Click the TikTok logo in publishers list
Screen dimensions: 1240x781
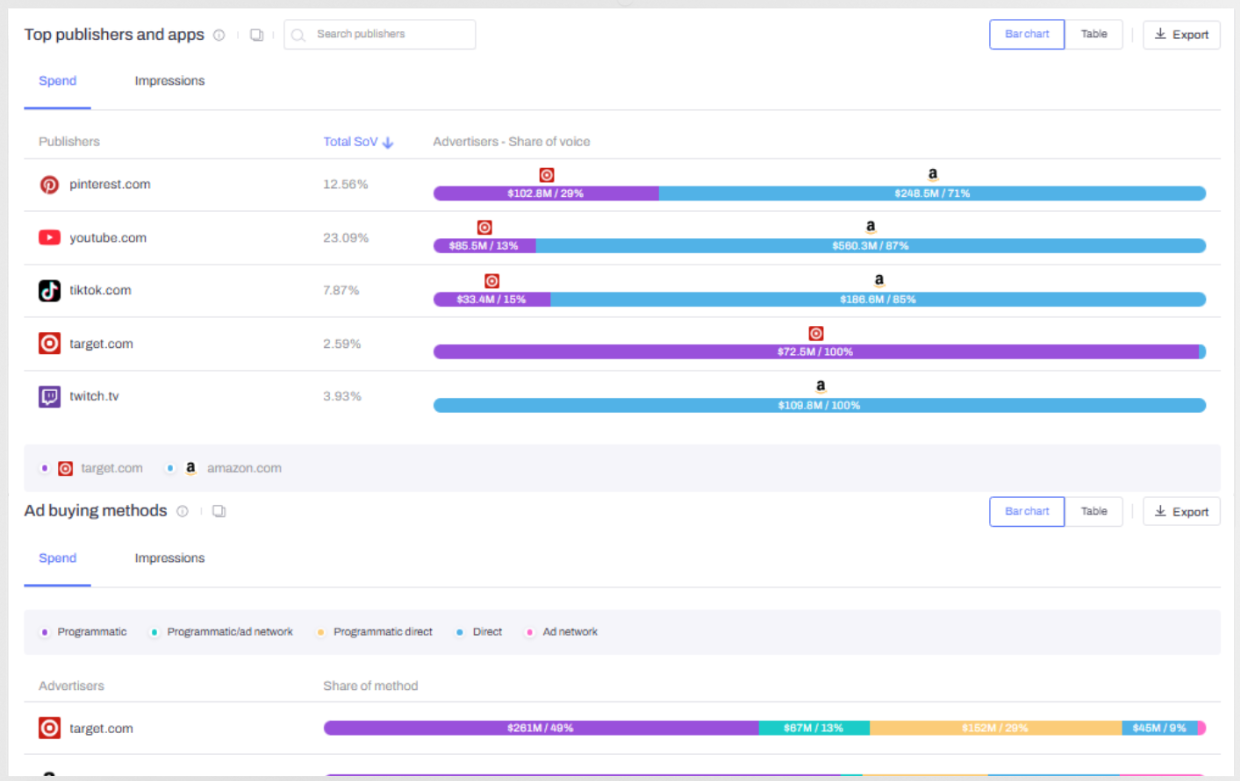coord(49,291)
